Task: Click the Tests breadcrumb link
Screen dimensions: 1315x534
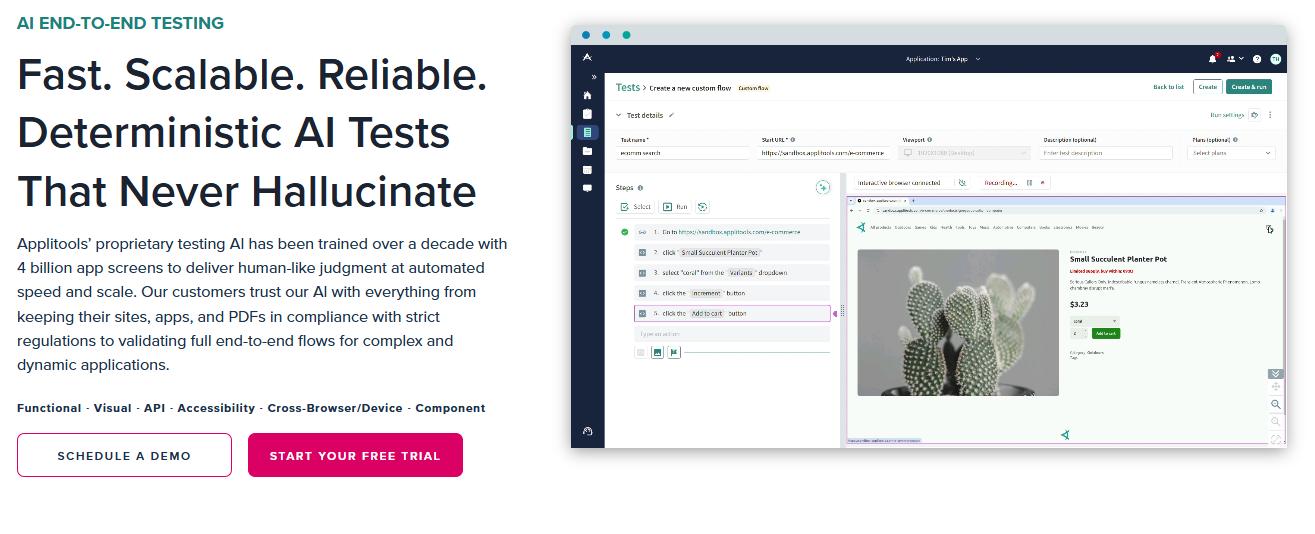Action: click(x=627, y=88)
